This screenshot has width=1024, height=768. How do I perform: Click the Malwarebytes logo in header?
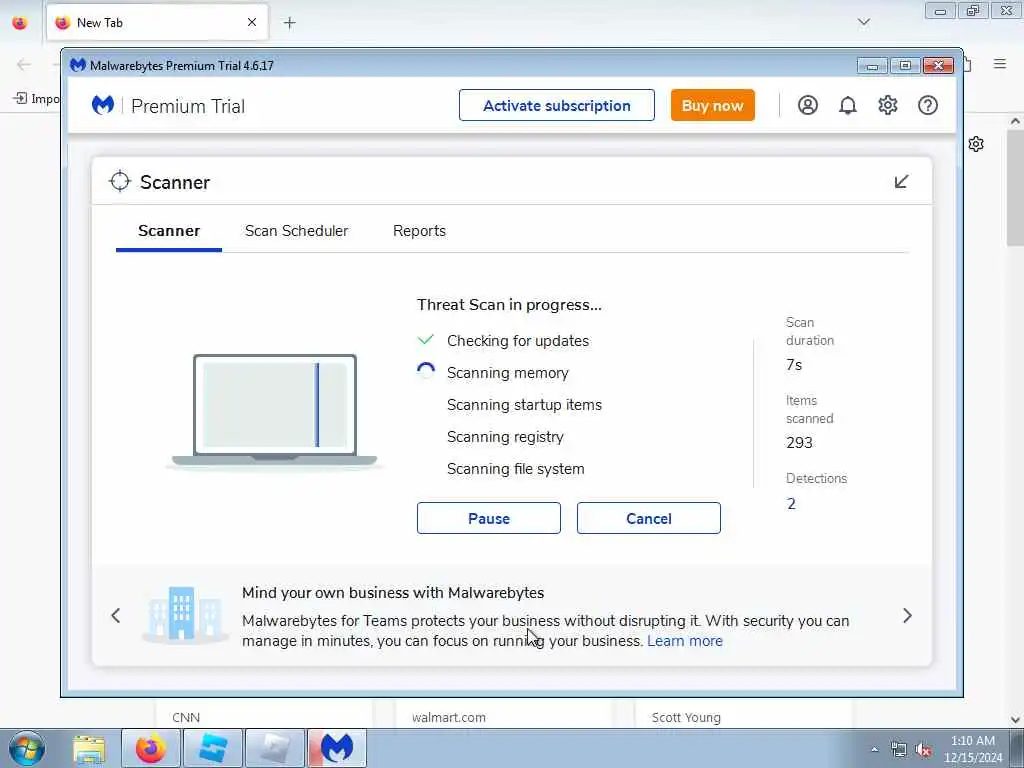coord(103,105)
